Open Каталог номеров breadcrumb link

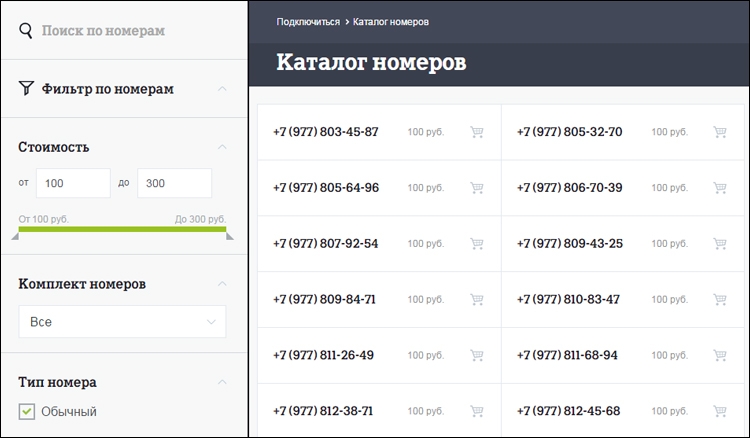point(391,22)
